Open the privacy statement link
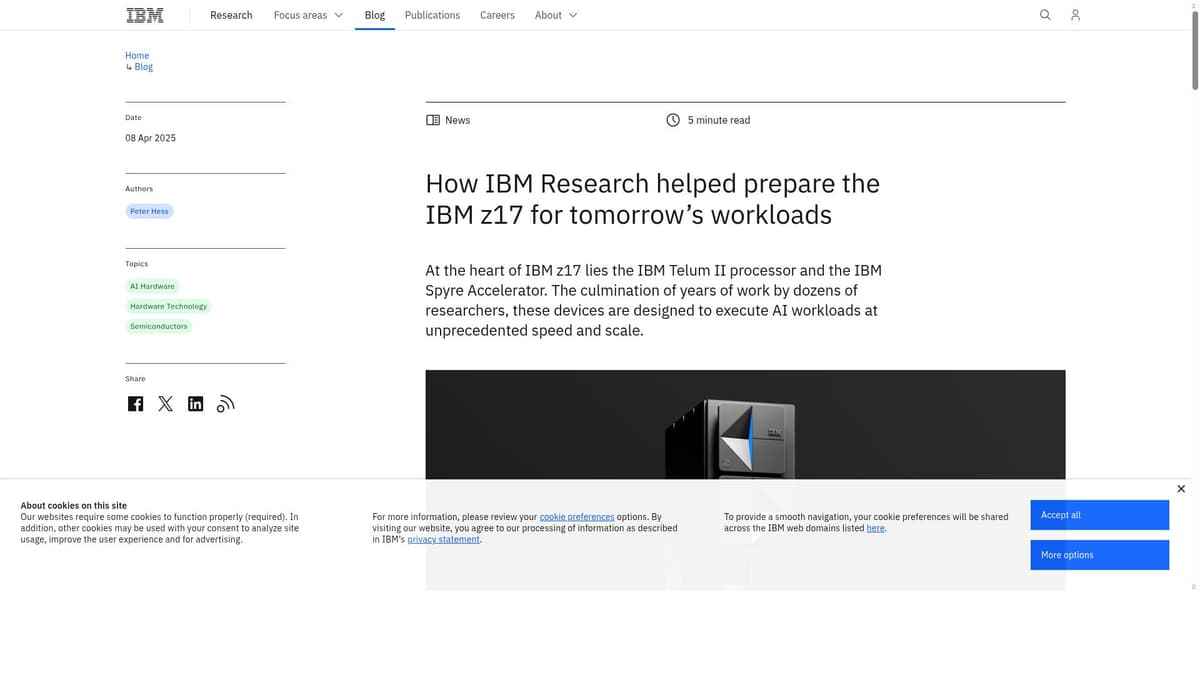 tap(442, 539)
